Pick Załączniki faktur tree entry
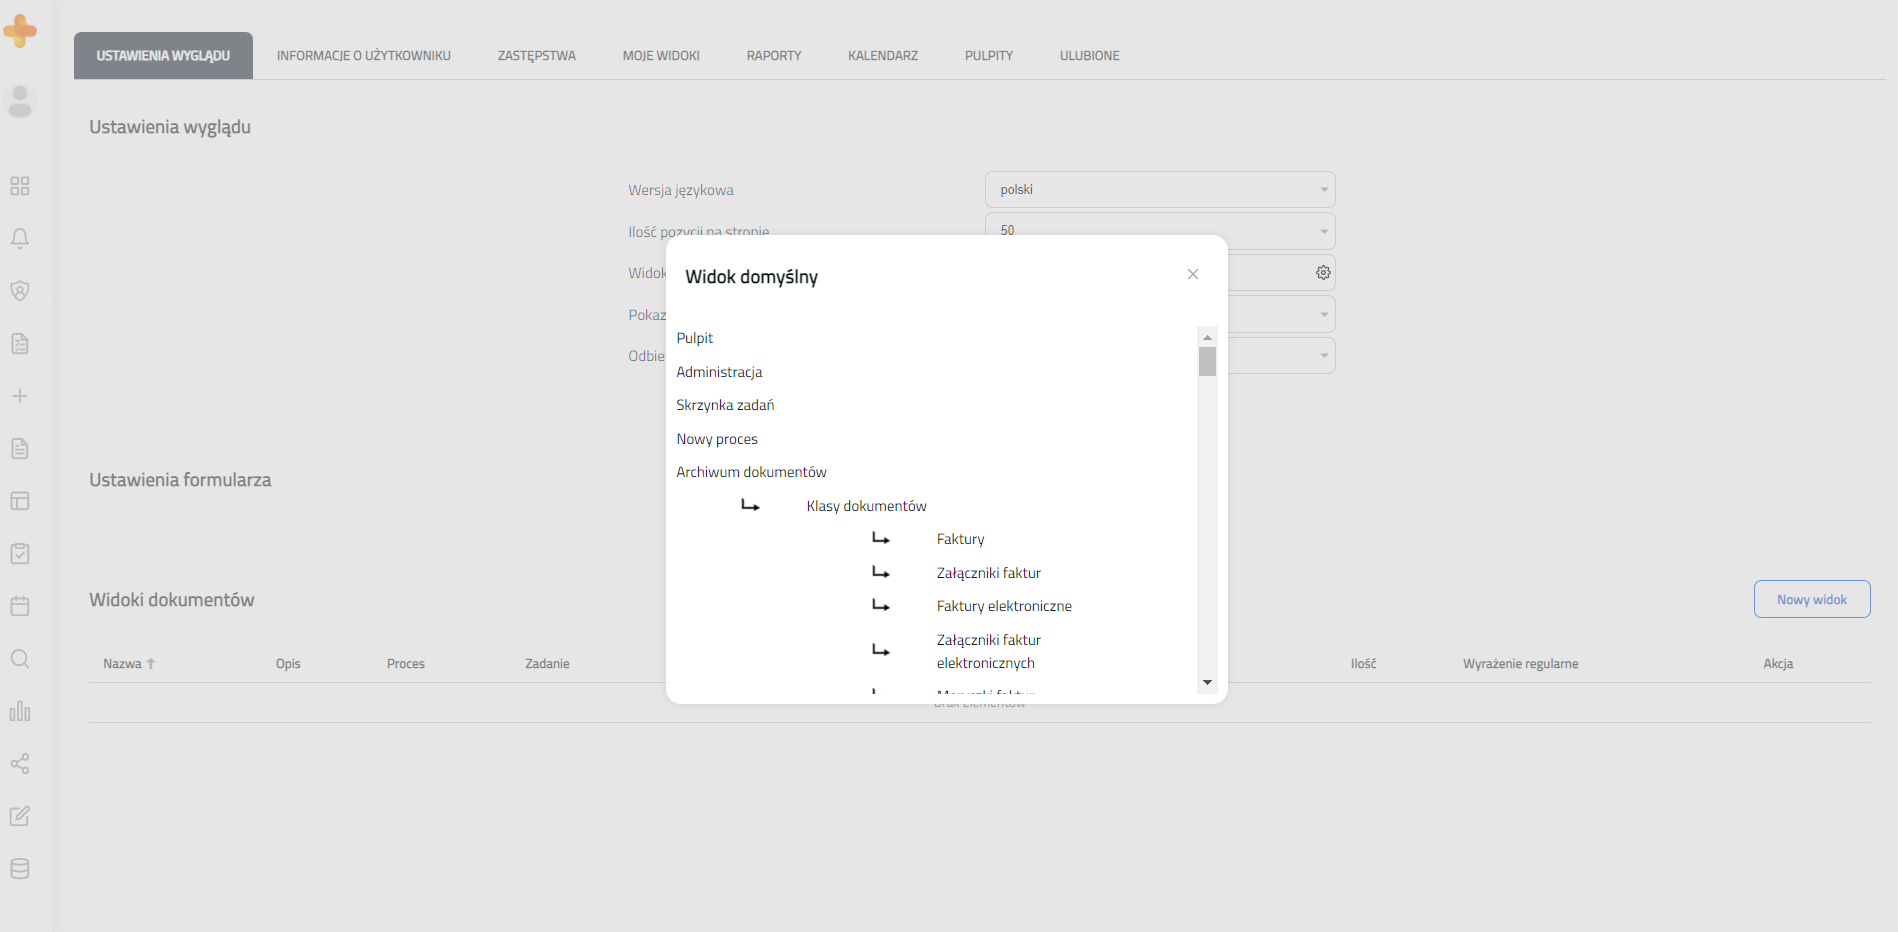This screenshot has width=1898, height=932. (989, 573)
